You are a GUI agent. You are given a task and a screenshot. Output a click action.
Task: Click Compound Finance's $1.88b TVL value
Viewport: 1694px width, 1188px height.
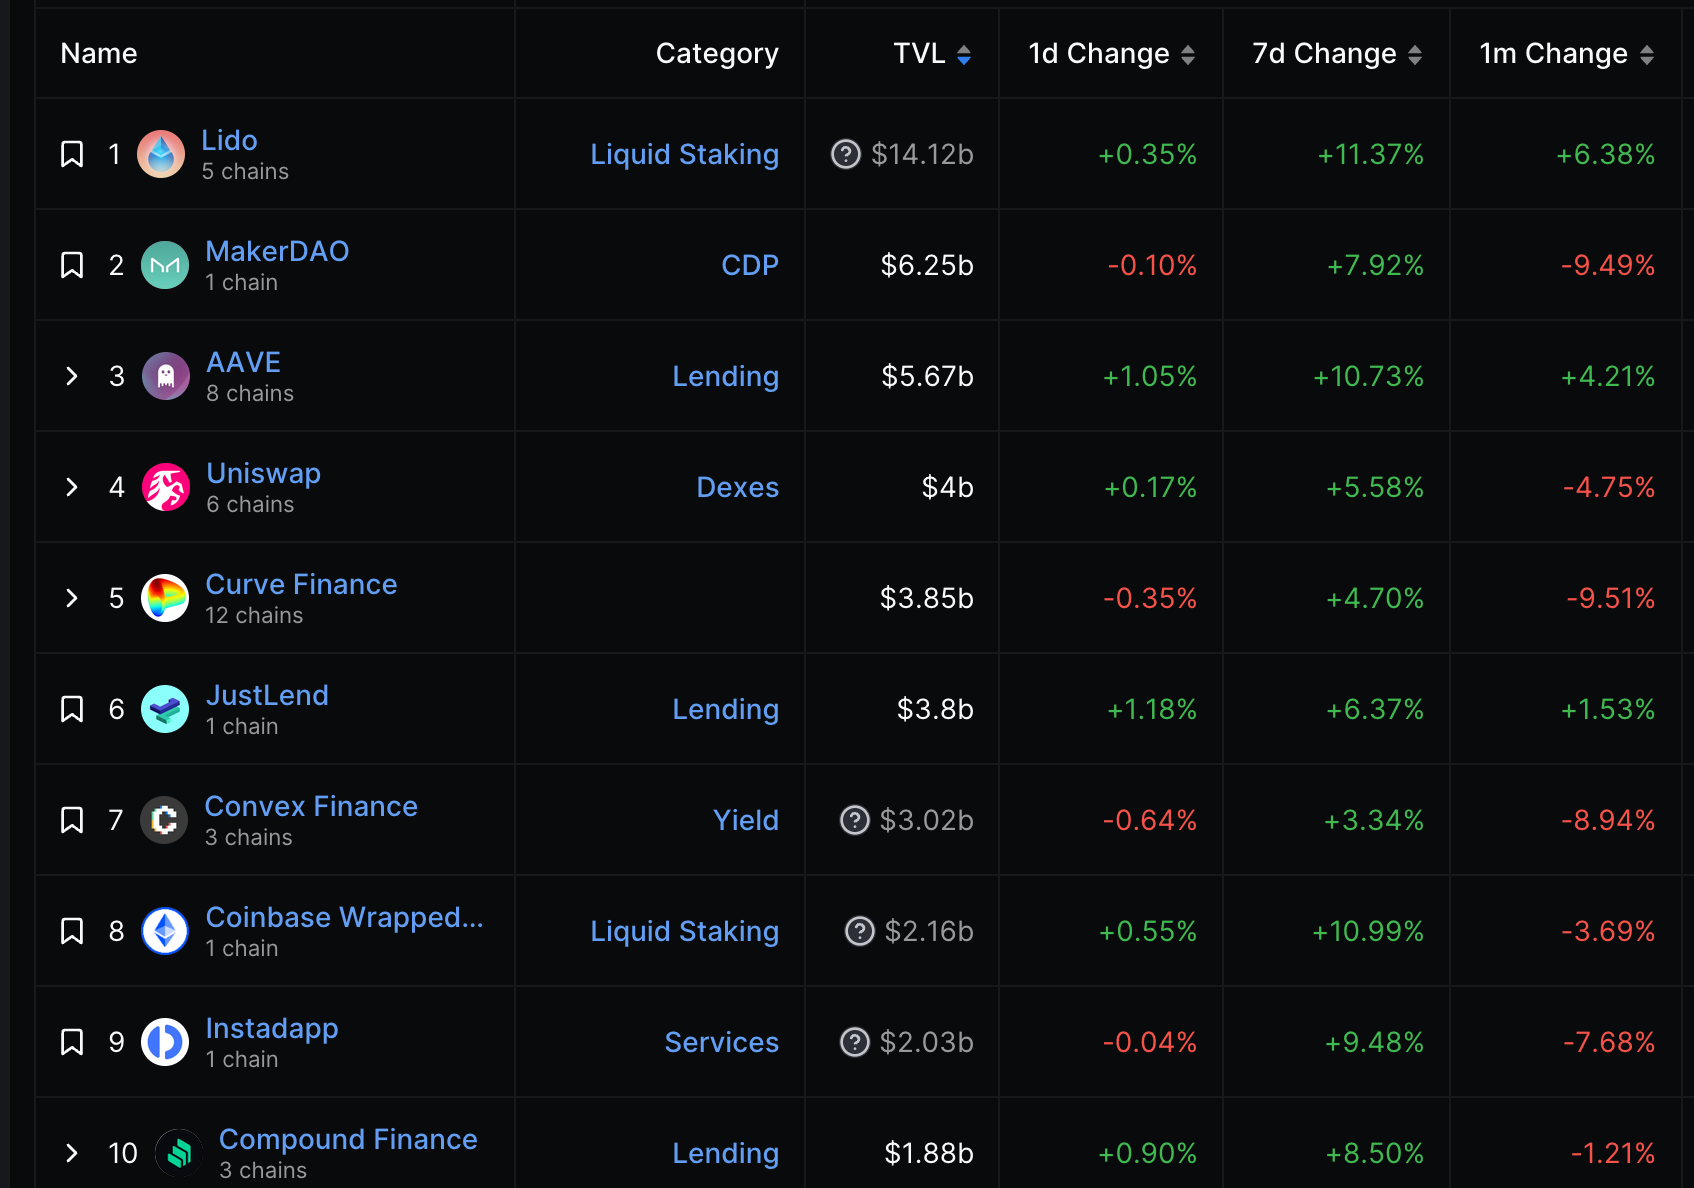929,1153
